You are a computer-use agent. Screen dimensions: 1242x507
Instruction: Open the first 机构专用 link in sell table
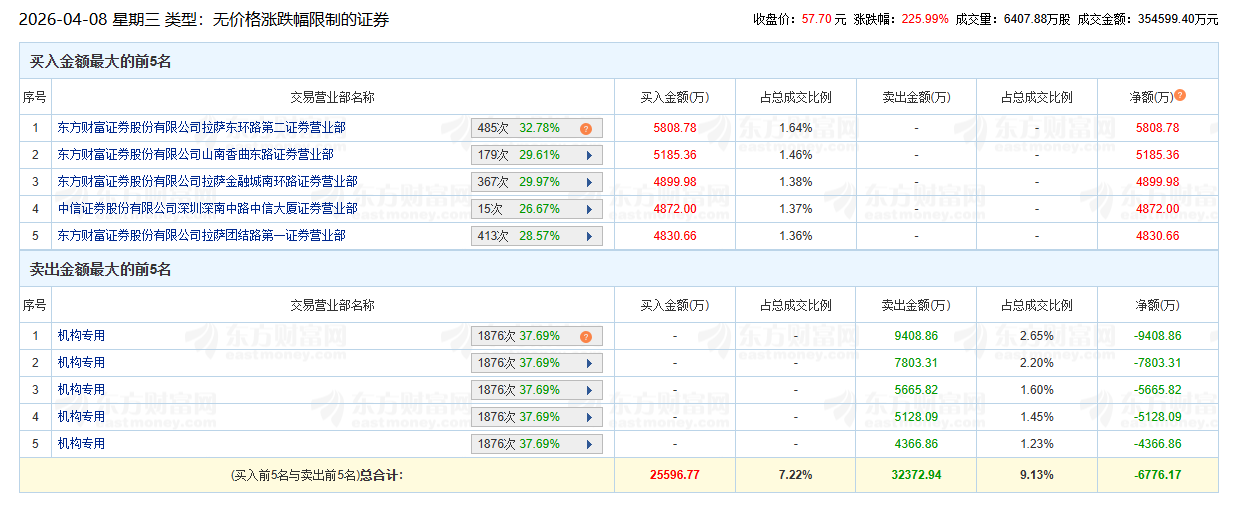[81, 336]
